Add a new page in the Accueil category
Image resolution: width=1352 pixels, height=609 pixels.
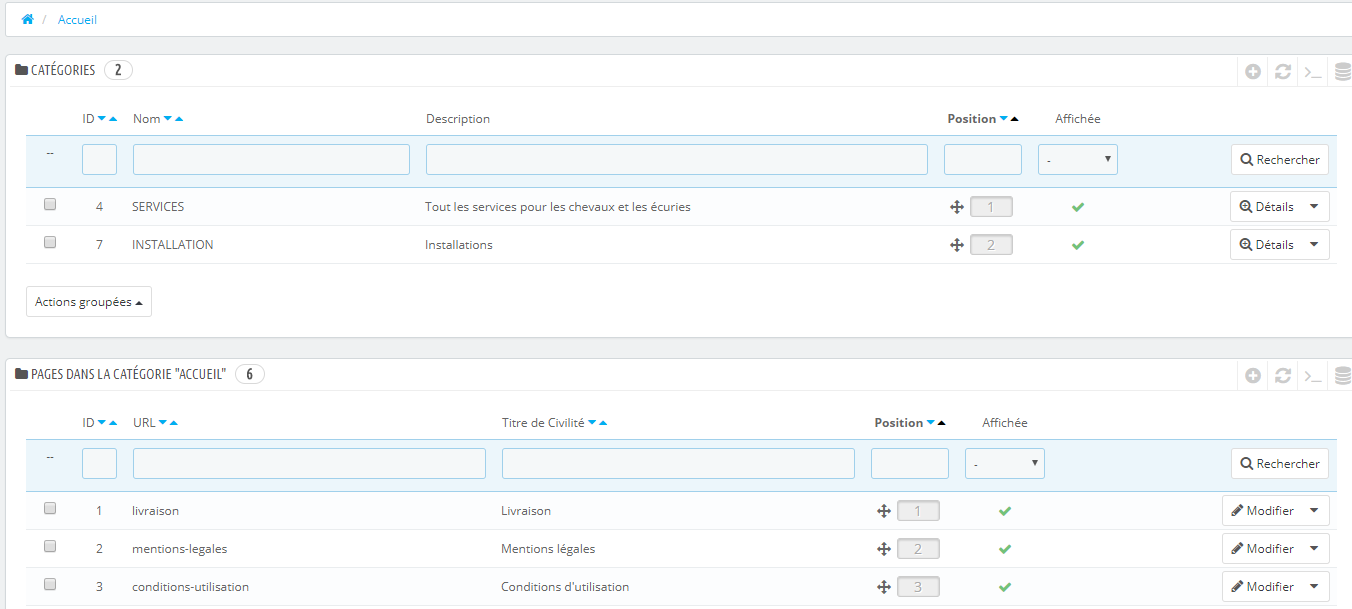click(x=1253, y=375)
